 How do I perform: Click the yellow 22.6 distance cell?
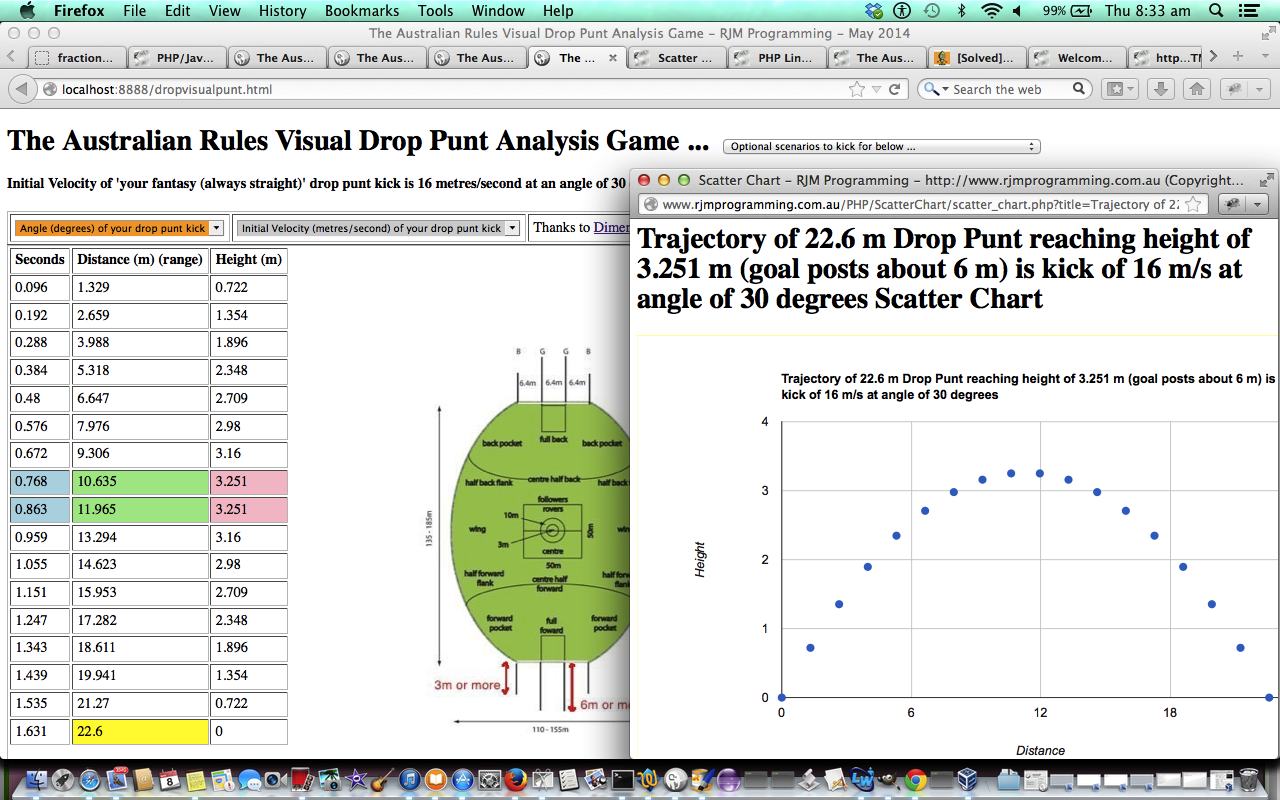pos(140,731)
